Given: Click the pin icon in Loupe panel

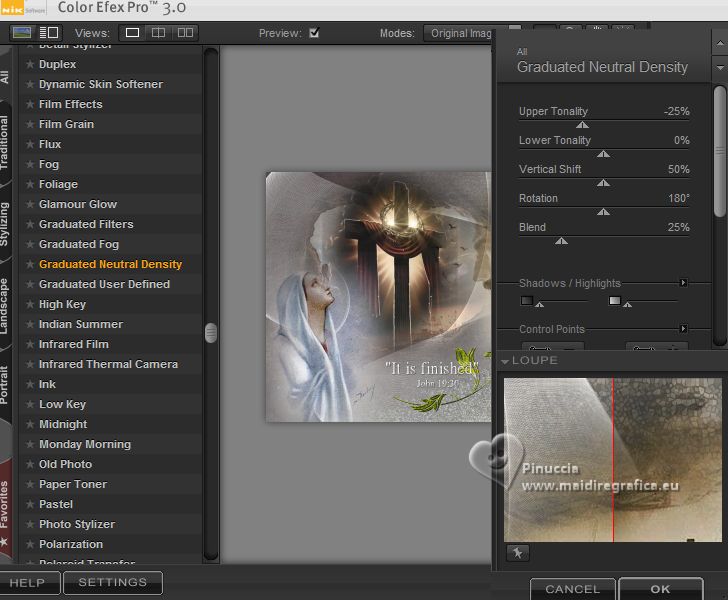Looking at the screenshot, I should point(517,553).
